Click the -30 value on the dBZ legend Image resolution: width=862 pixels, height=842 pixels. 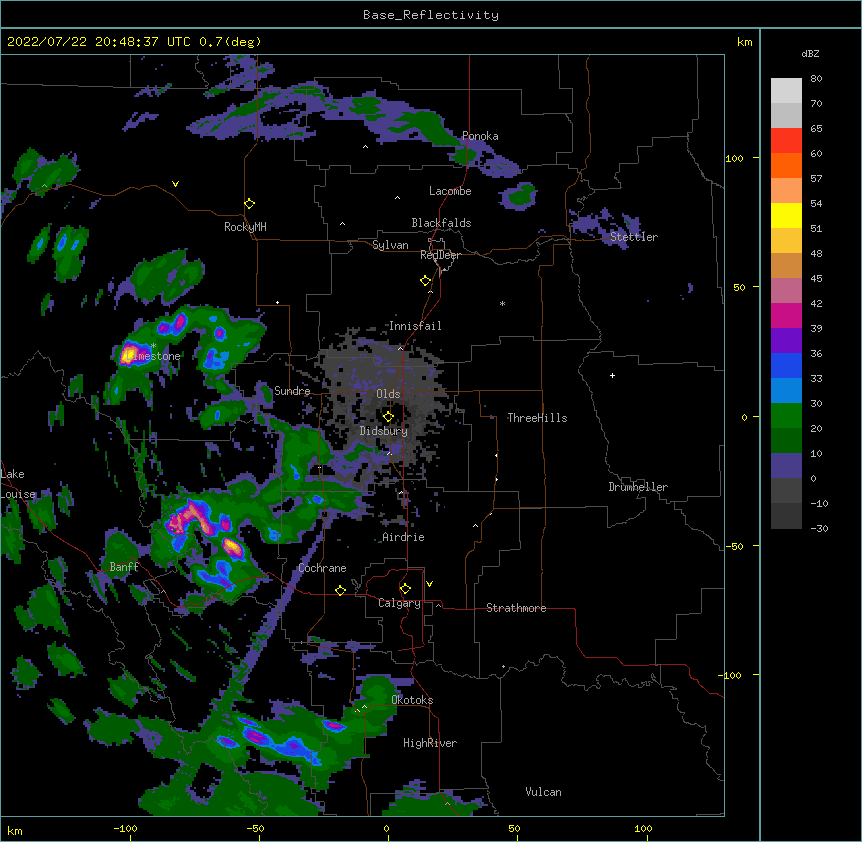click(819, 528)
